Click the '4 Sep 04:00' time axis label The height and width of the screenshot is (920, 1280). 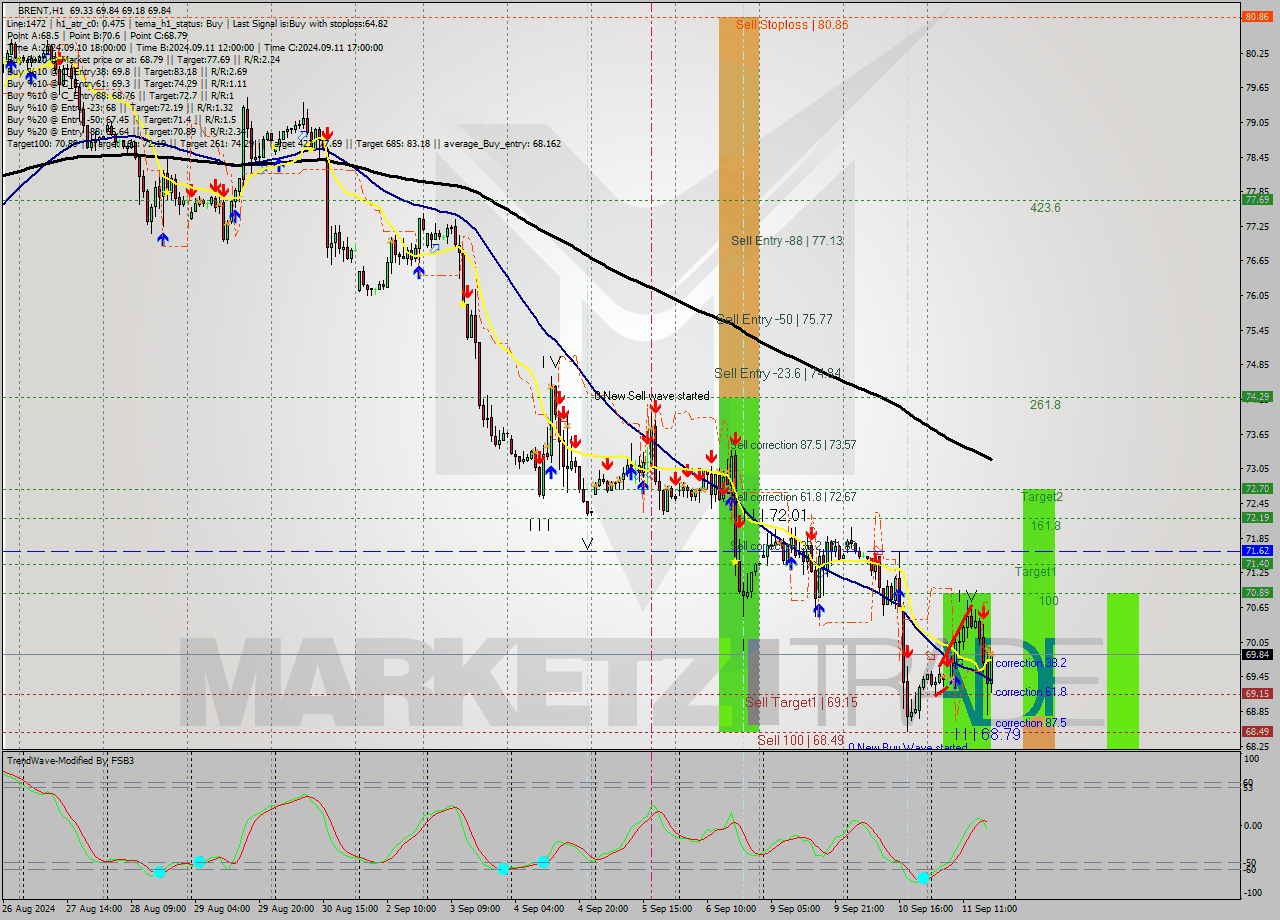point(537,909)
